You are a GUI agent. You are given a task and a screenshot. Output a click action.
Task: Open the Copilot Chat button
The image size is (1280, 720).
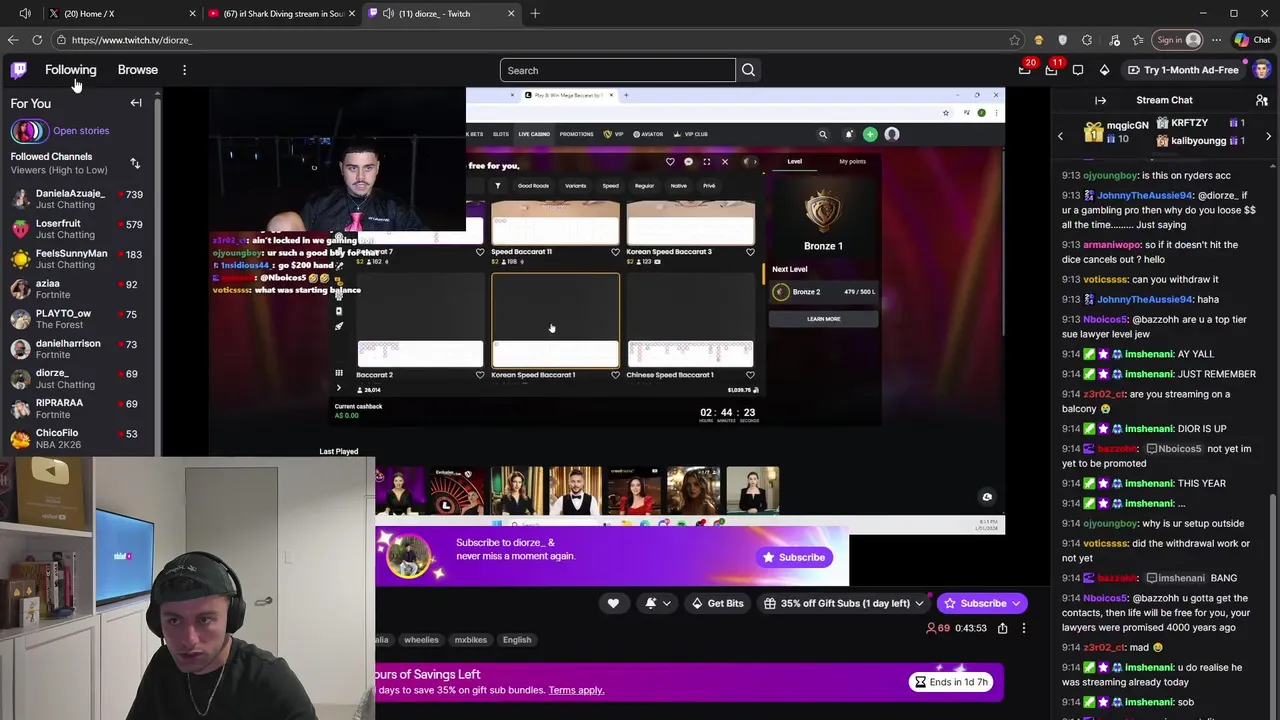coord(1251,40)
